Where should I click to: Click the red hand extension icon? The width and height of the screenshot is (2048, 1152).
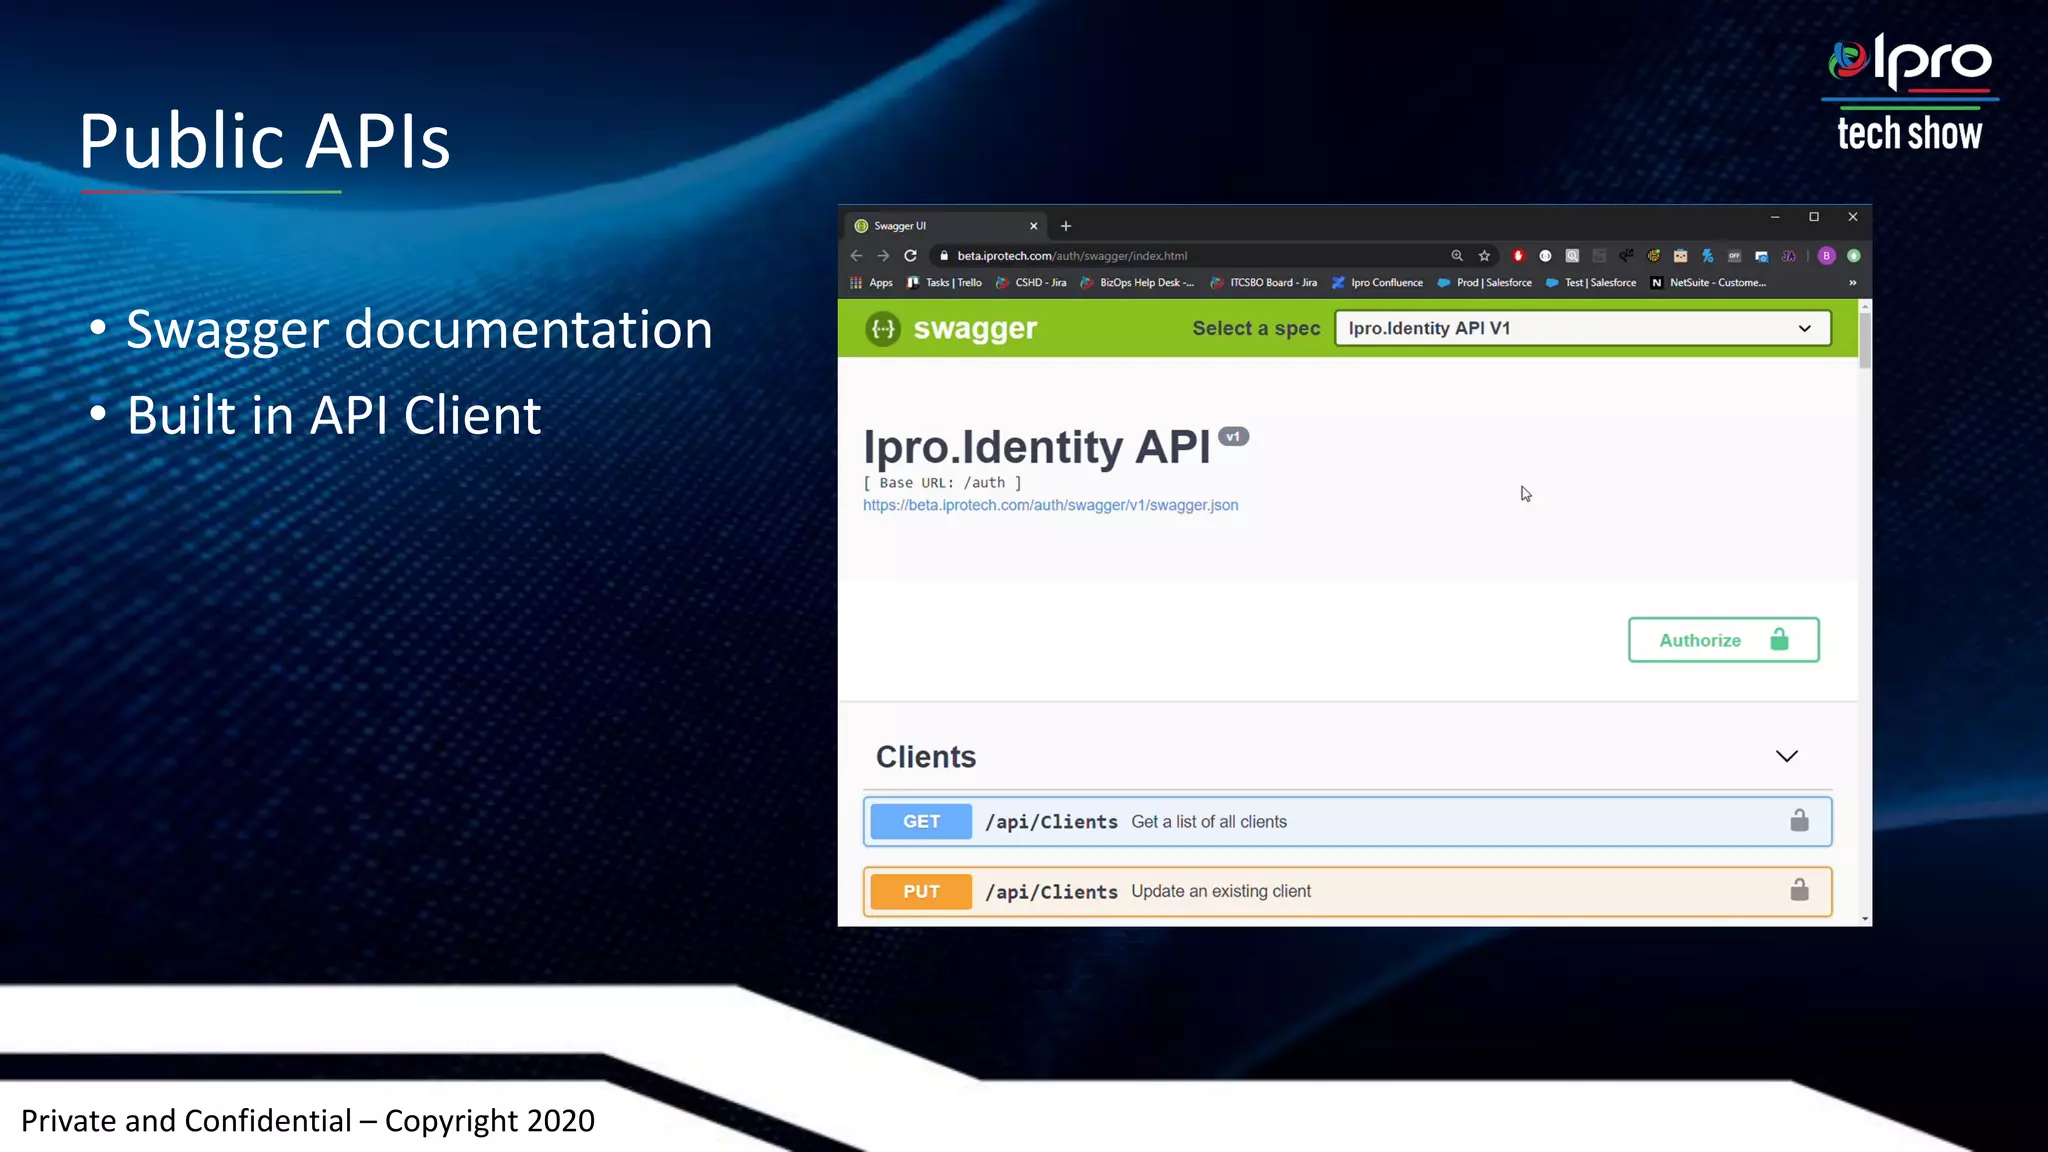click(1518, 256)
